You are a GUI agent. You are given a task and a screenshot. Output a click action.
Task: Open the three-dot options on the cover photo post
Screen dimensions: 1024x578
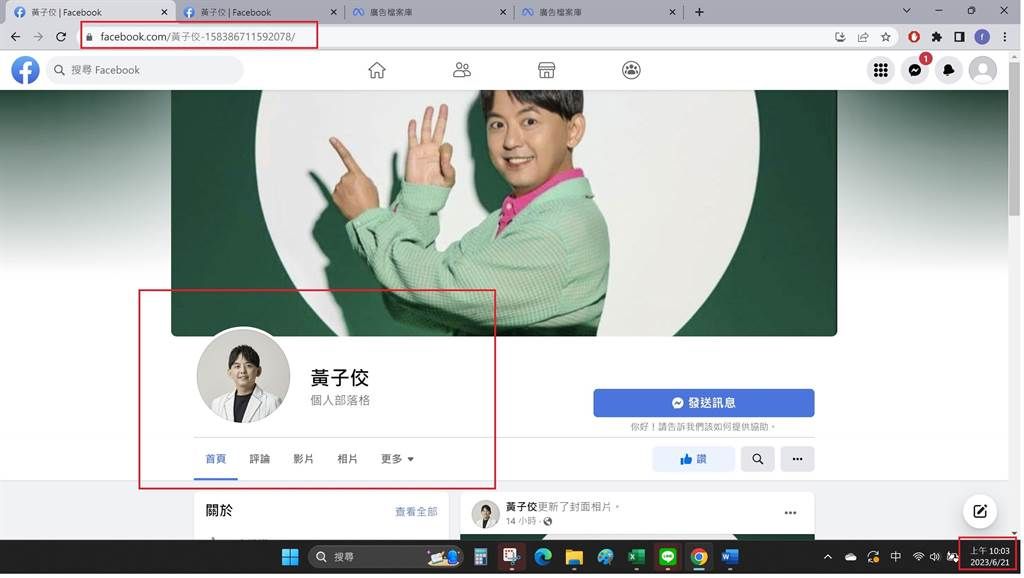pos(791,512)
